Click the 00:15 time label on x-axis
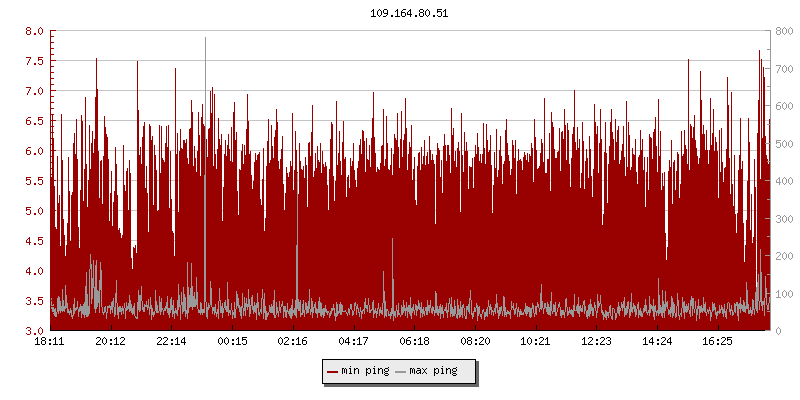The image size is (800, 400). (x=232, y=342)
